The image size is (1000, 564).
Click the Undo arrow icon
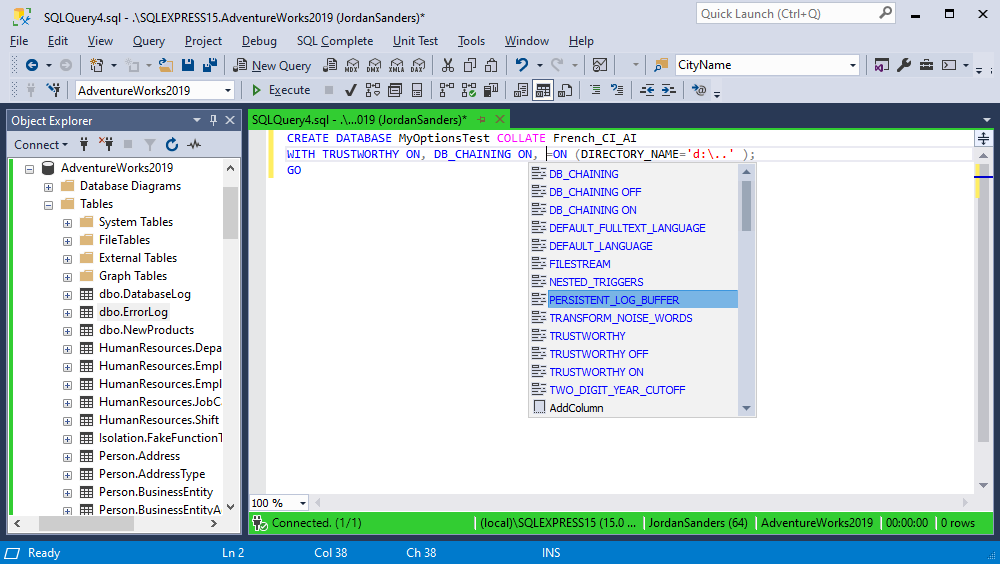click(522, 65)
